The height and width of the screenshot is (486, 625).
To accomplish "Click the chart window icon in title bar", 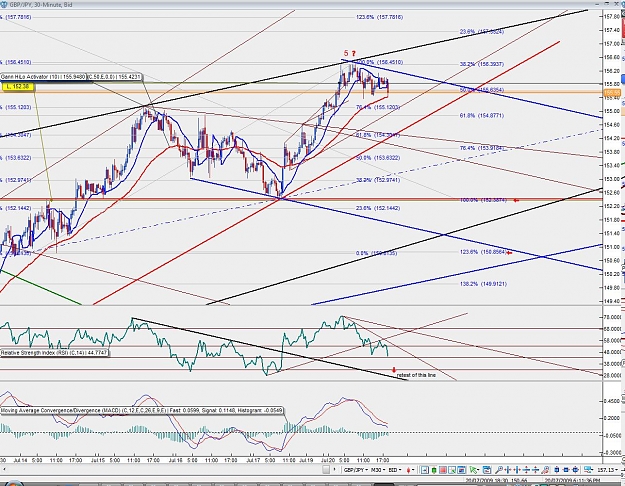I will 3,5.
